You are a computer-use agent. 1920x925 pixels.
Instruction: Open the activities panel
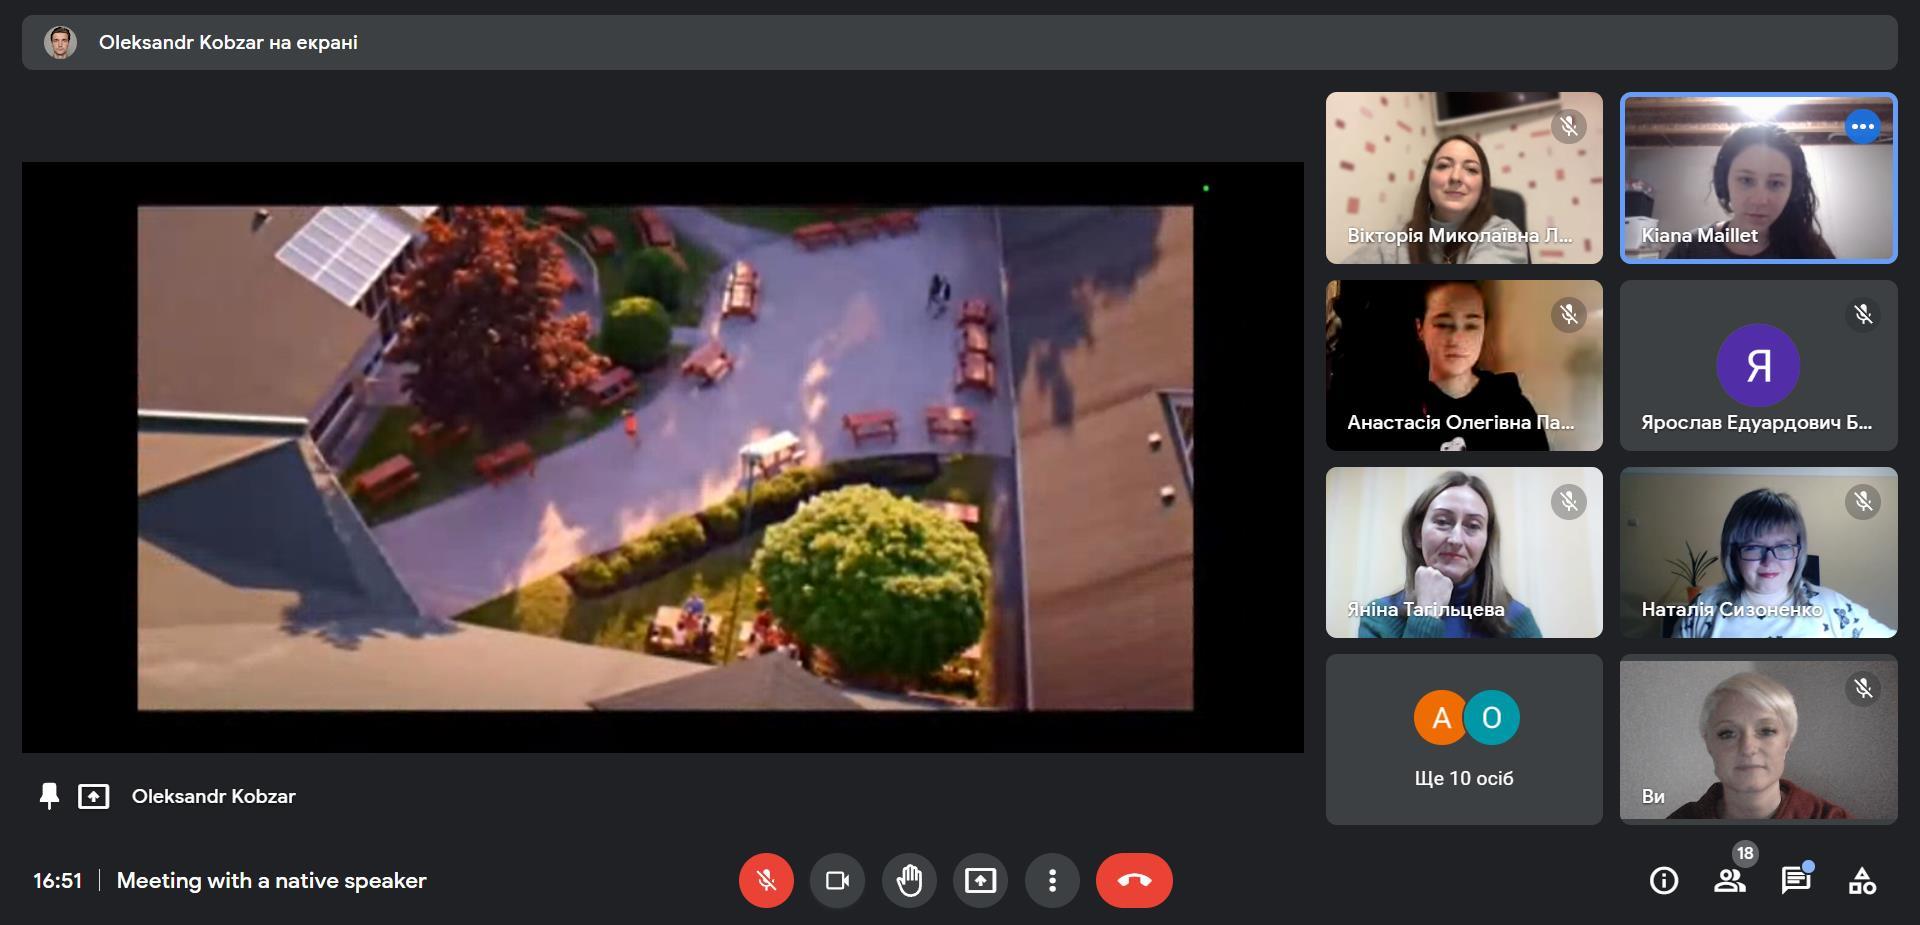tap(1862, 880)
